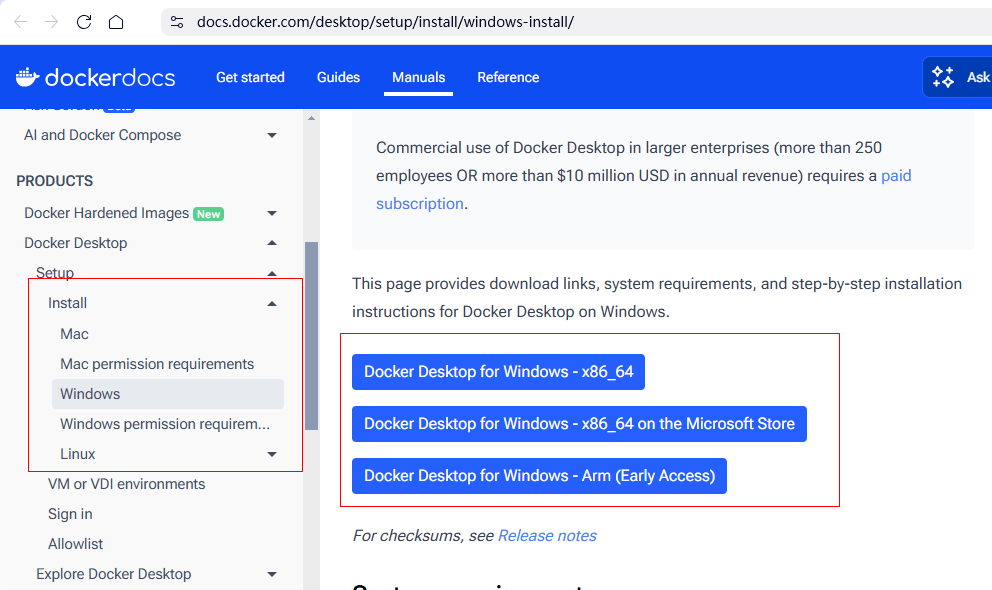
Task: Click the PRODUCTS section heading
Action: tap(54, 181)
